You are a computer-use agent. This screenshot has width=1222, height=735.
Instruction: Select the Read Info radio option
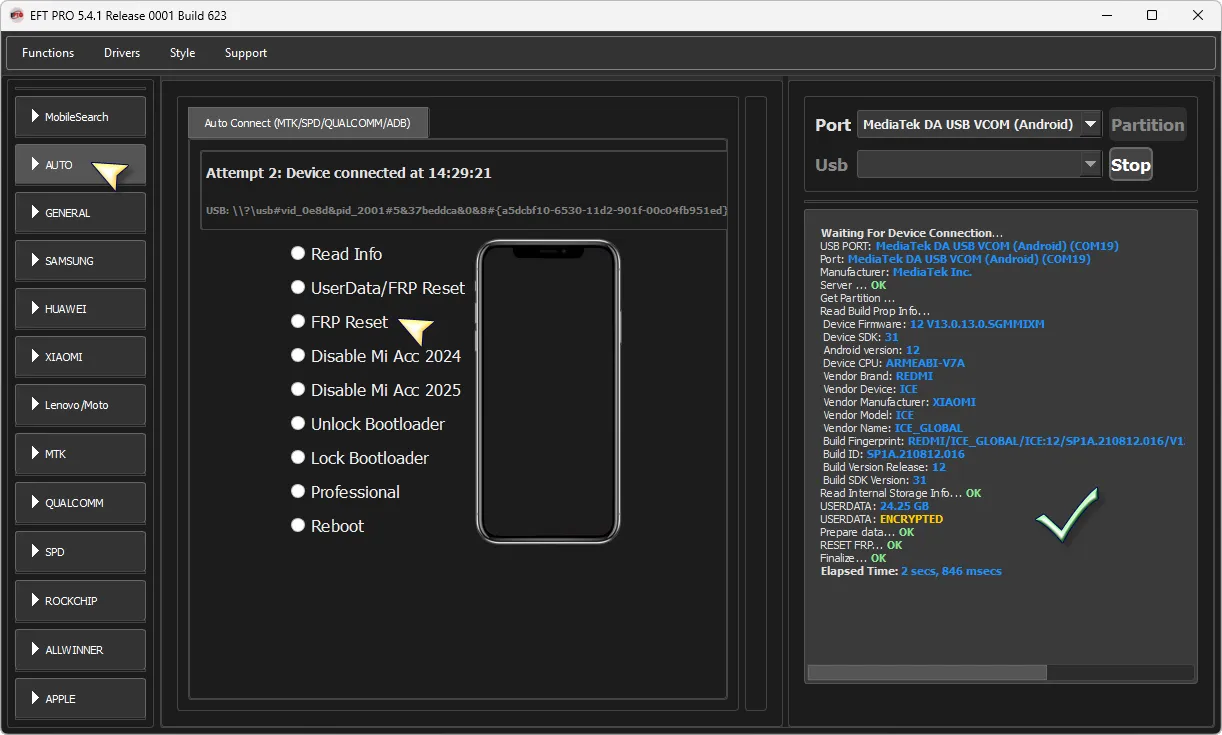click(298, 254)
